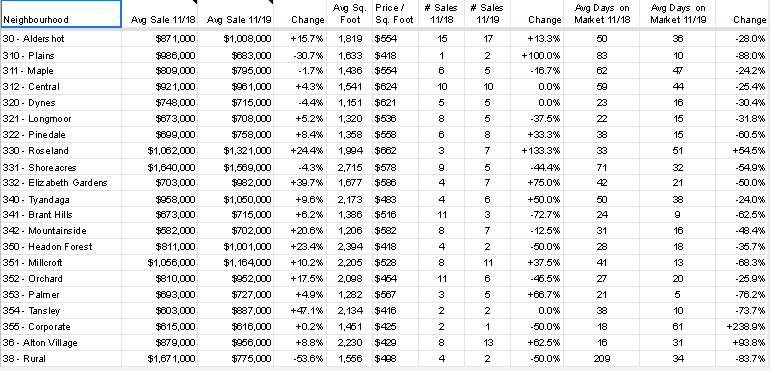Select the 310 - Plains row label
The width and height of the screenshot is (771, 371).
click(60, 56)
